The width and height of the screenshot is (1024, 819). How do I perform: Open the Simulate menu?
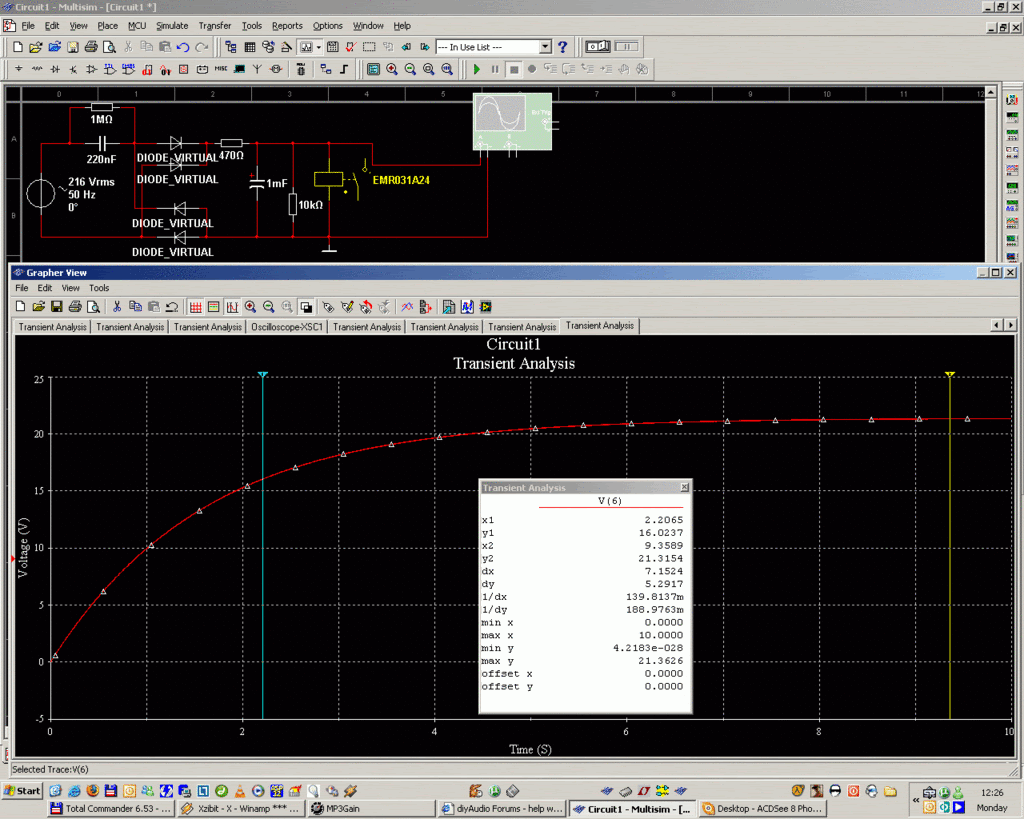pyautogui.click(x=171, y=25)
